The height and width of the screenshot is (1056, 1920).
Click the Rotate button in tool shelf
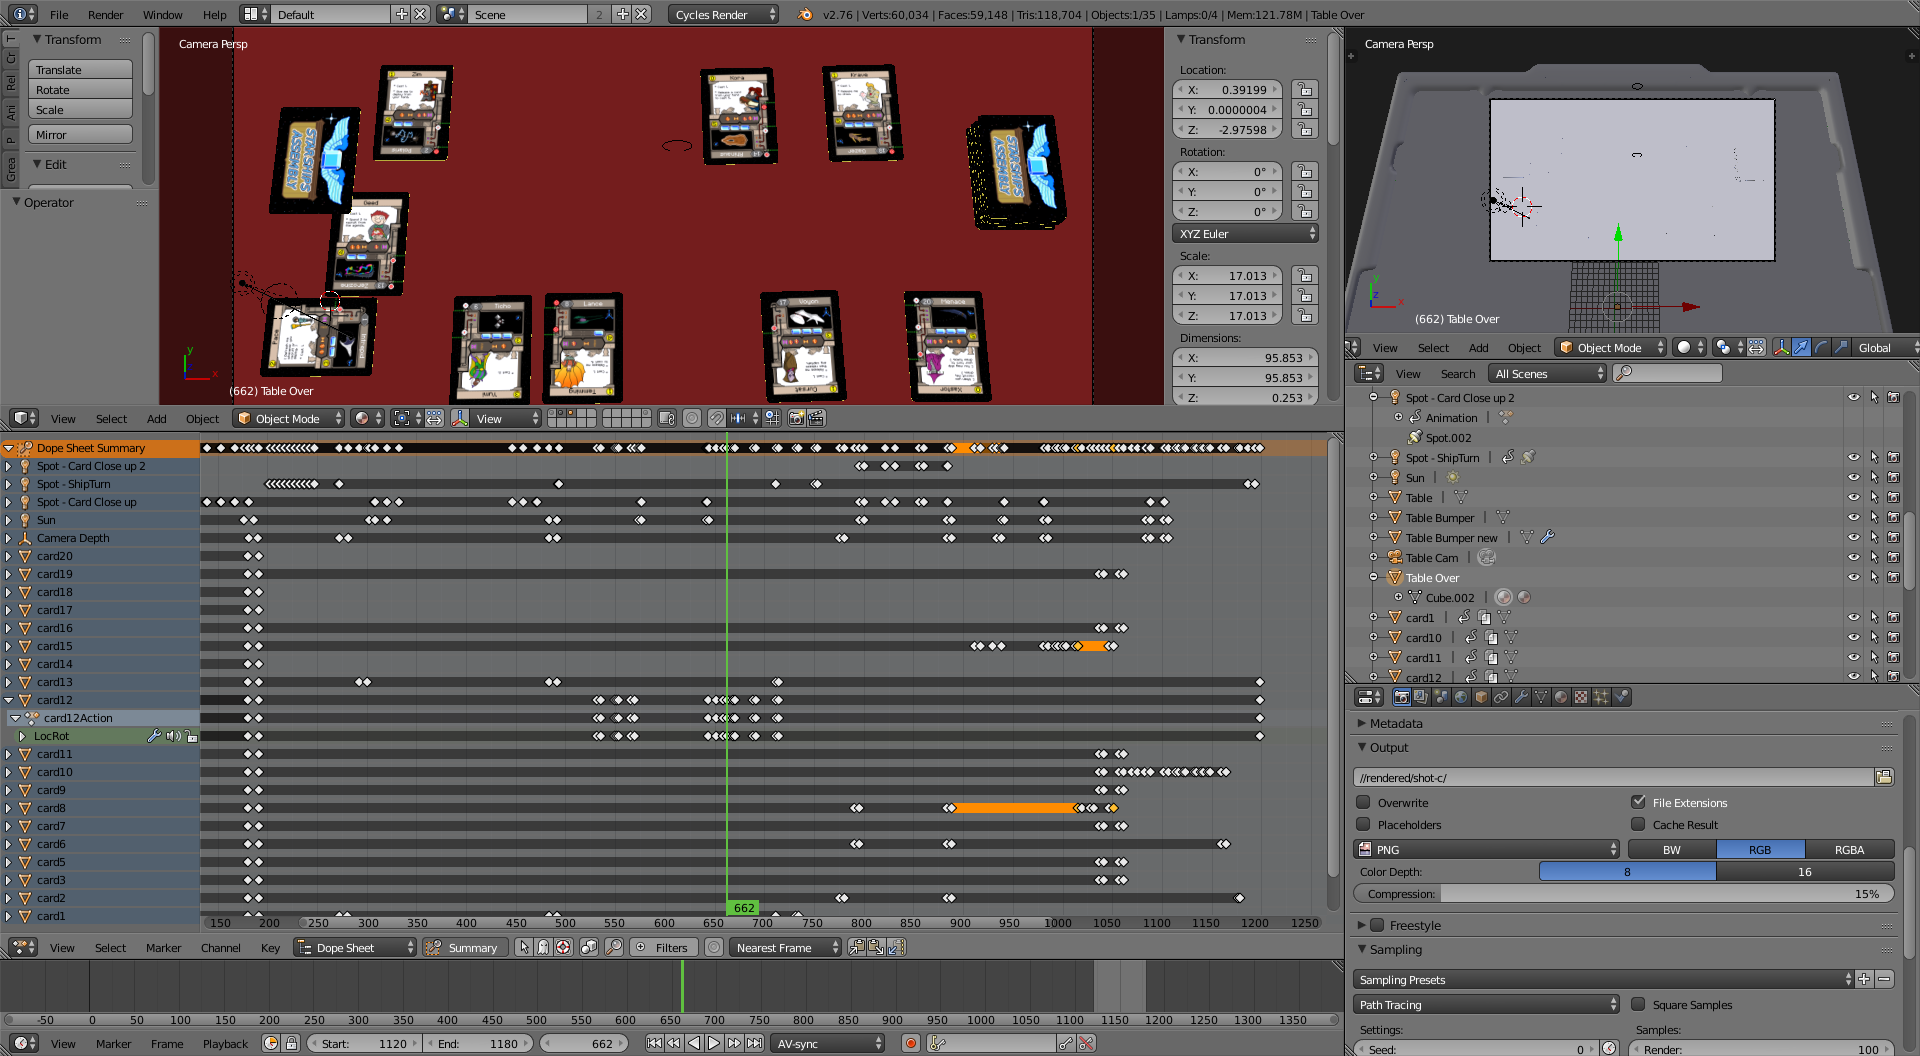coord(81,89)
